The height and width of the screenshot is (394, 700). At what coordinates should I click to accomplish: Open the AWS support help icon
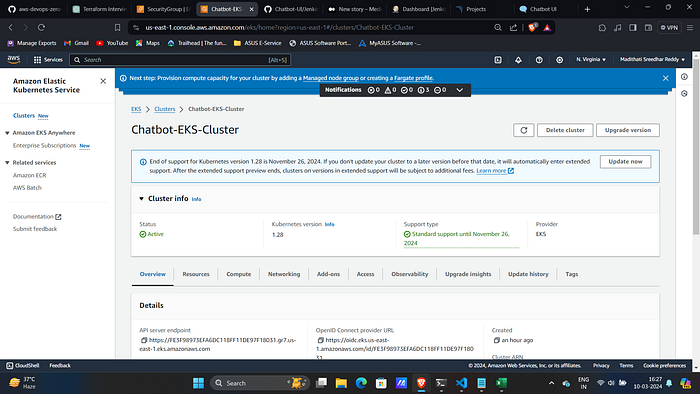click(539, 59)
